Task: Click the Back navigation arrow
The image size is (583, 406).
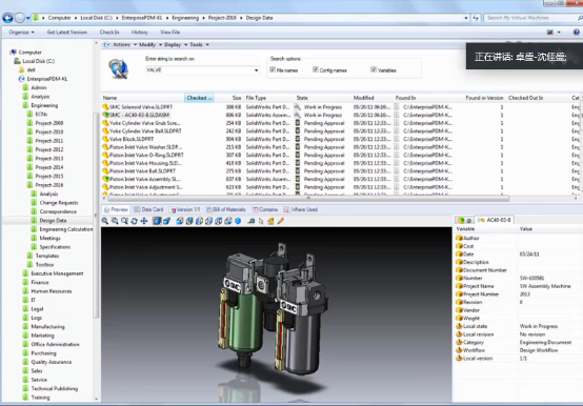Action: tap(7, 17)
